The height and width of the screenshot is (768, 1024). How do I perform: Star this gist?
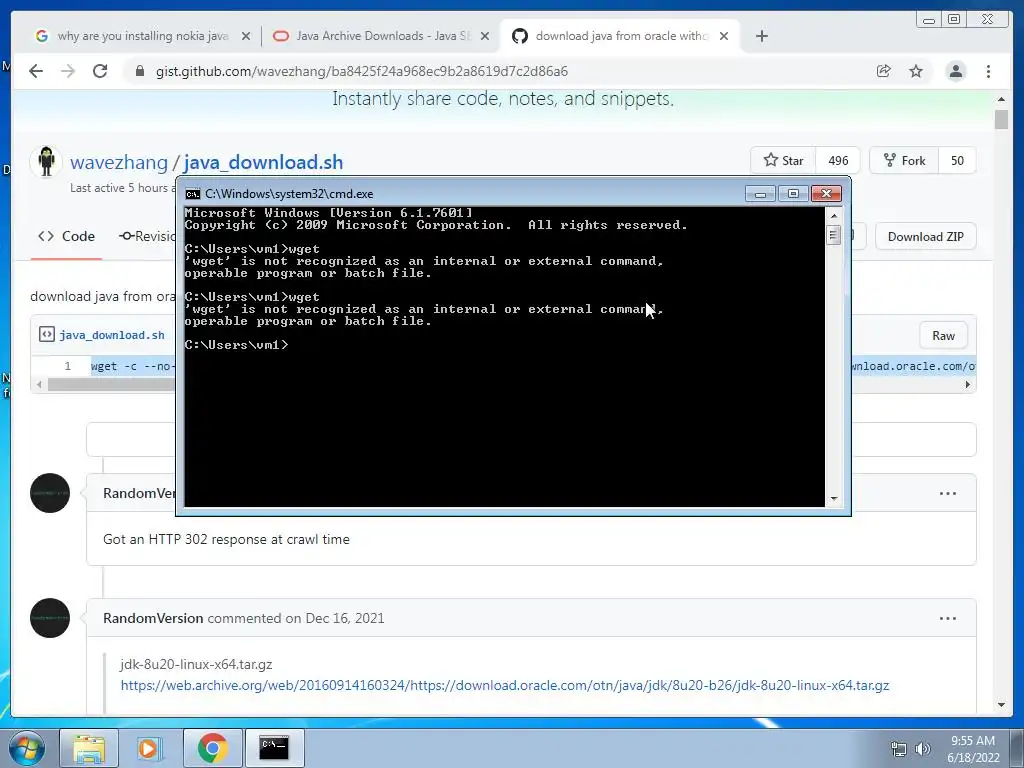[x=783, y=161]
